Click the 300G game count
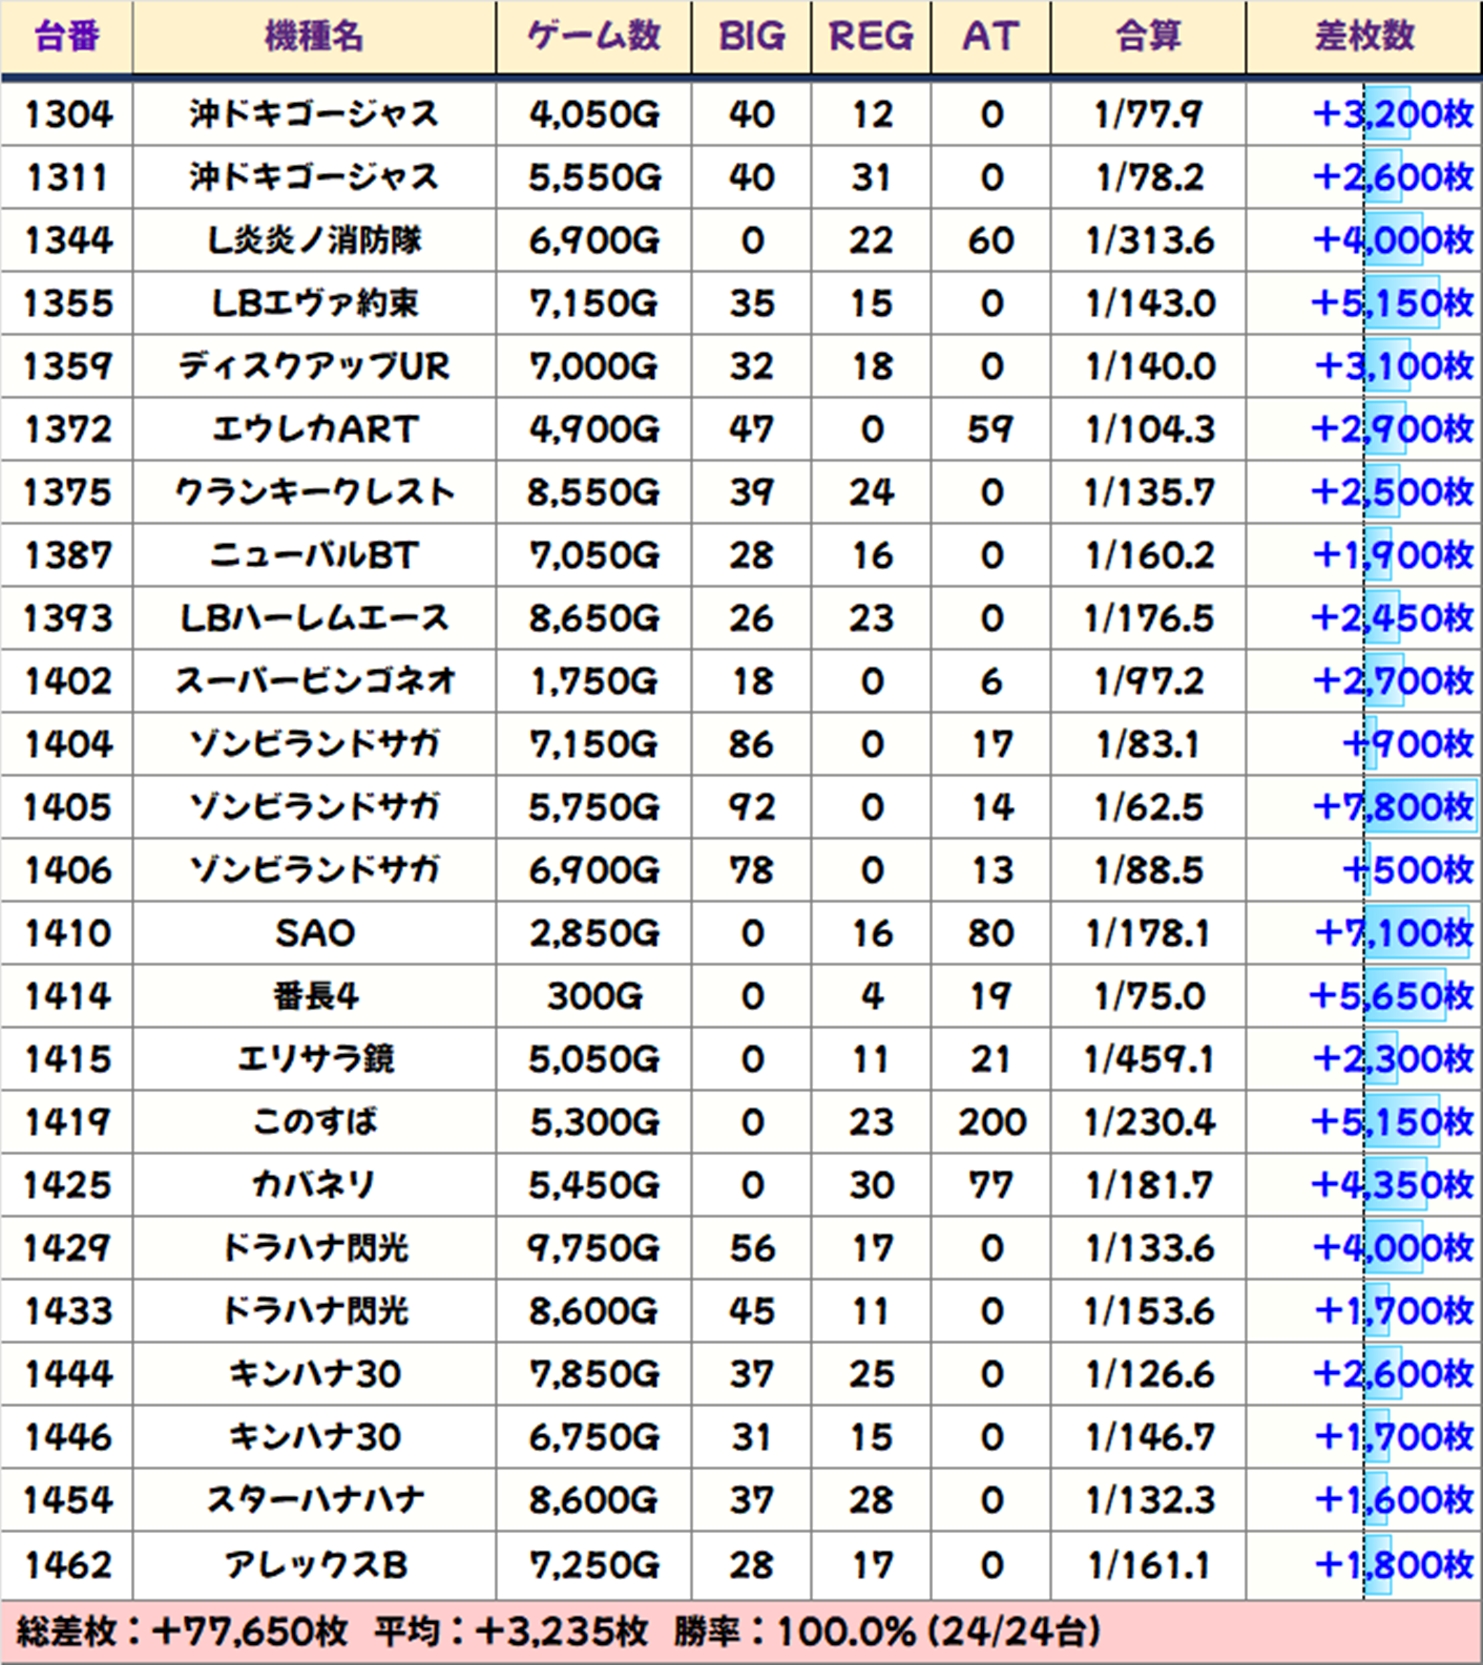The height and width of the screenshot is (1665, 1483). click(594, 997)
